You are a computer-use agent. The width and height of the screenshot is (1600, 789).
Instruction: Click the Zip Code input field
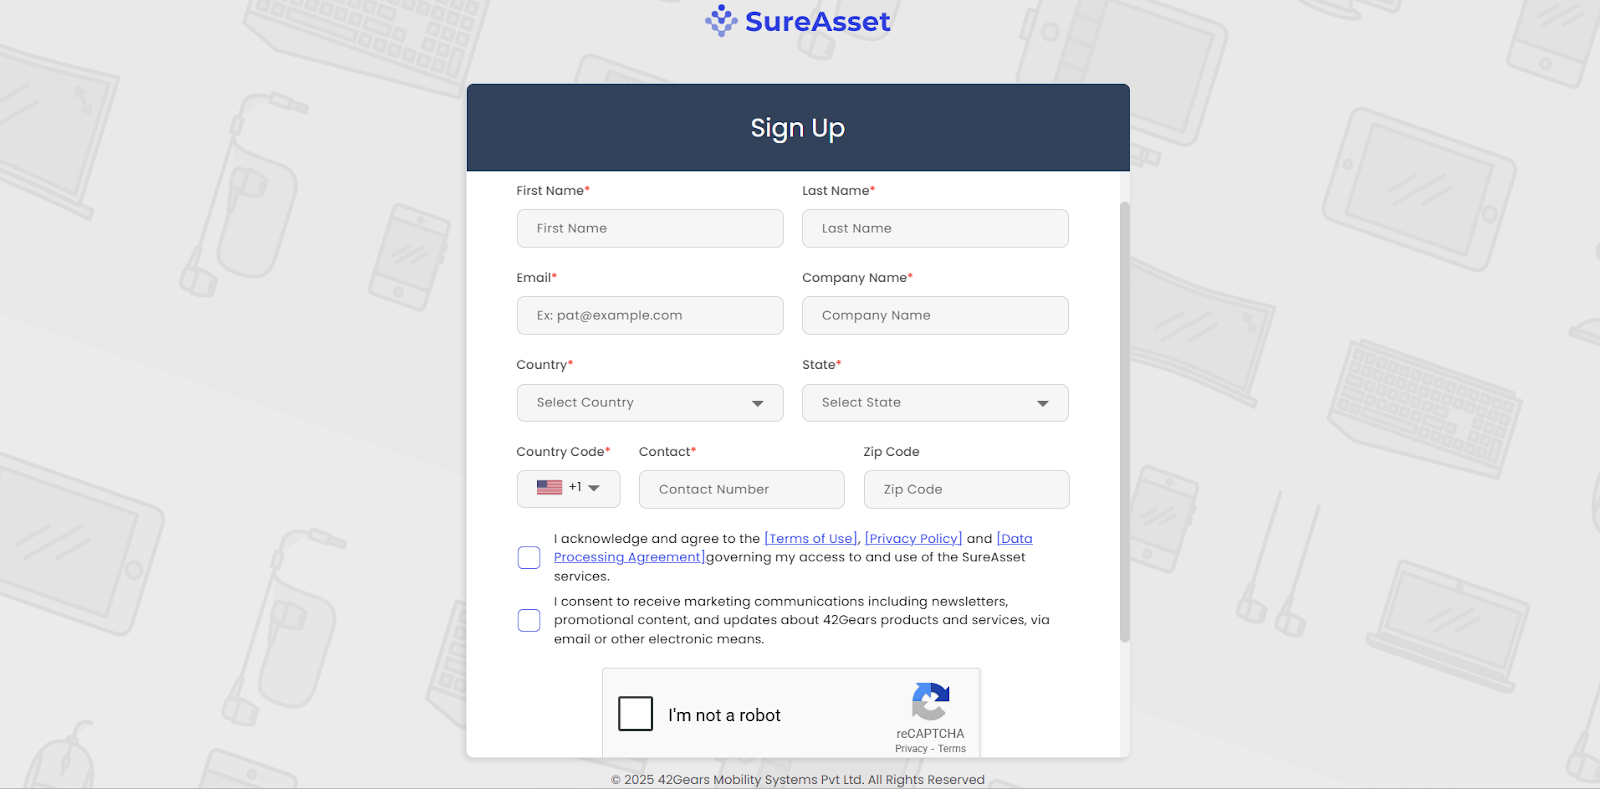pyautogui.click(x=965, y=489)
